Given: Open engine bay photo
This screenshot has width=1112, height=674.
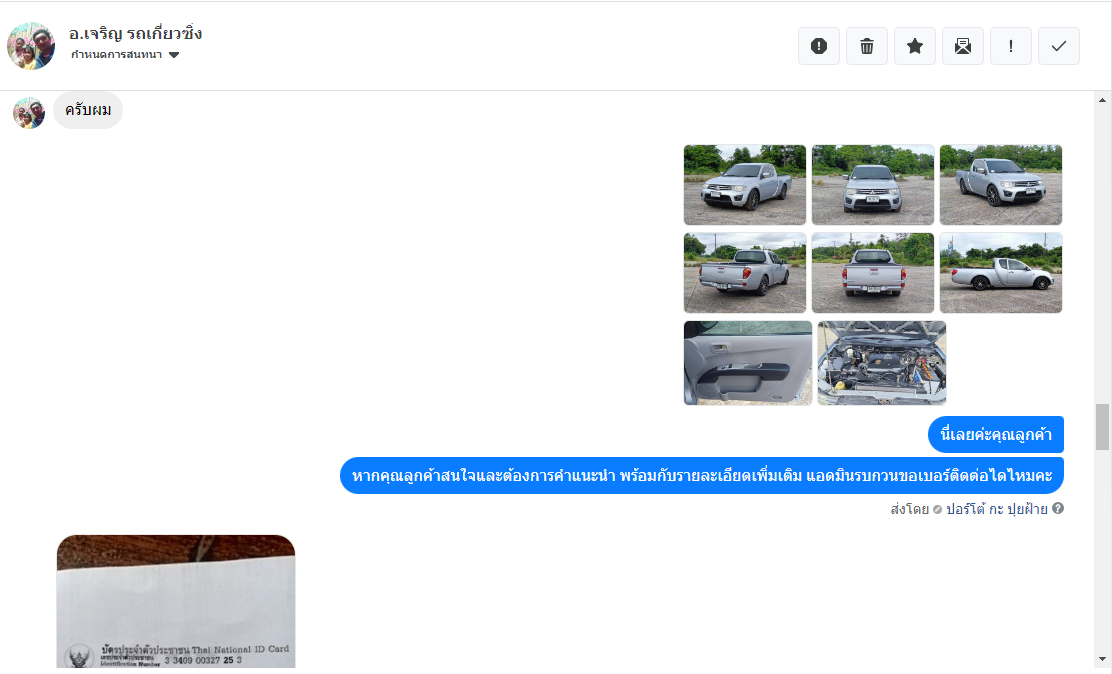Looking at the screenshot, I should coord(882,363).
